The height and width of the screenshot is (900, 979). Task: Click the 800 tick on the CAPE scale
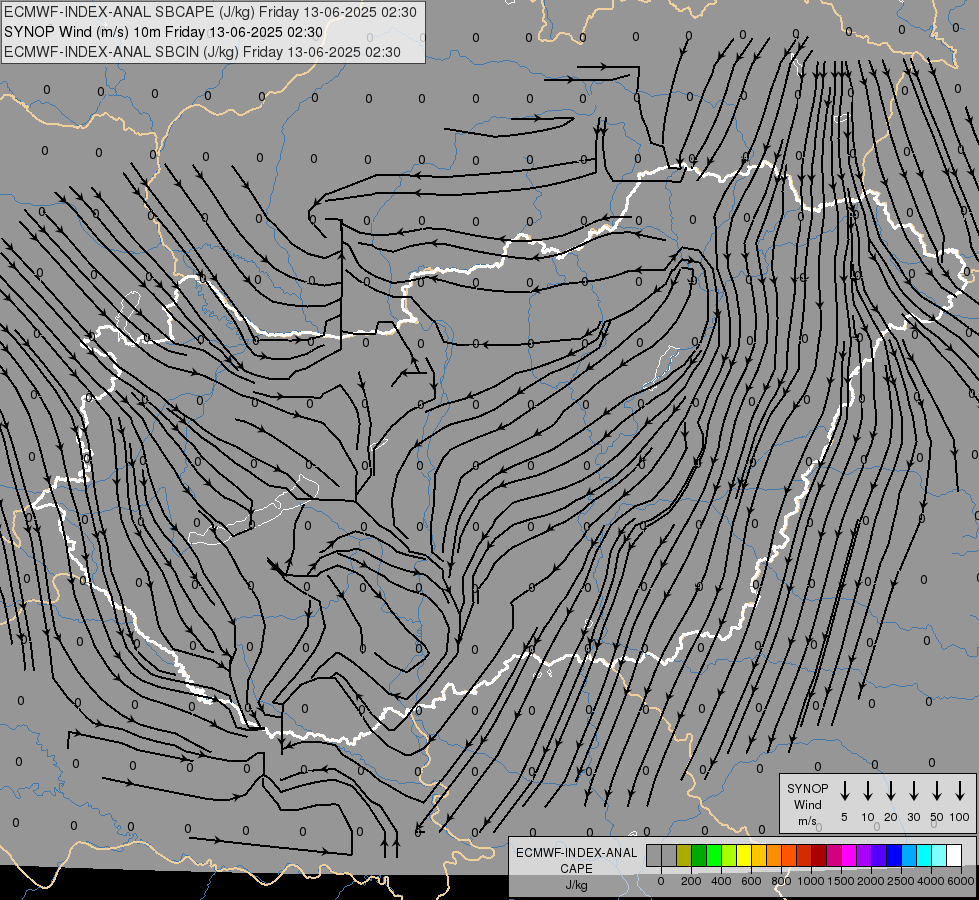pyautogui.click(x=781, y=881)
